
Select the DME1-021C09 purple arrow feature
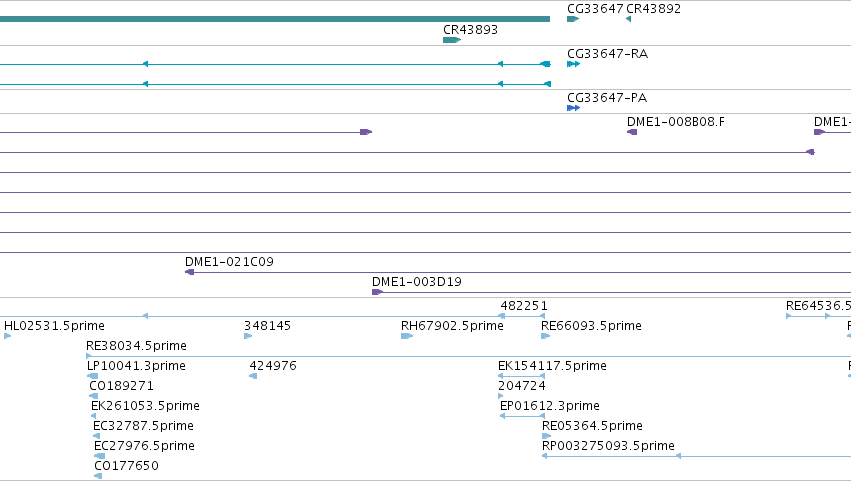(189, 272)
